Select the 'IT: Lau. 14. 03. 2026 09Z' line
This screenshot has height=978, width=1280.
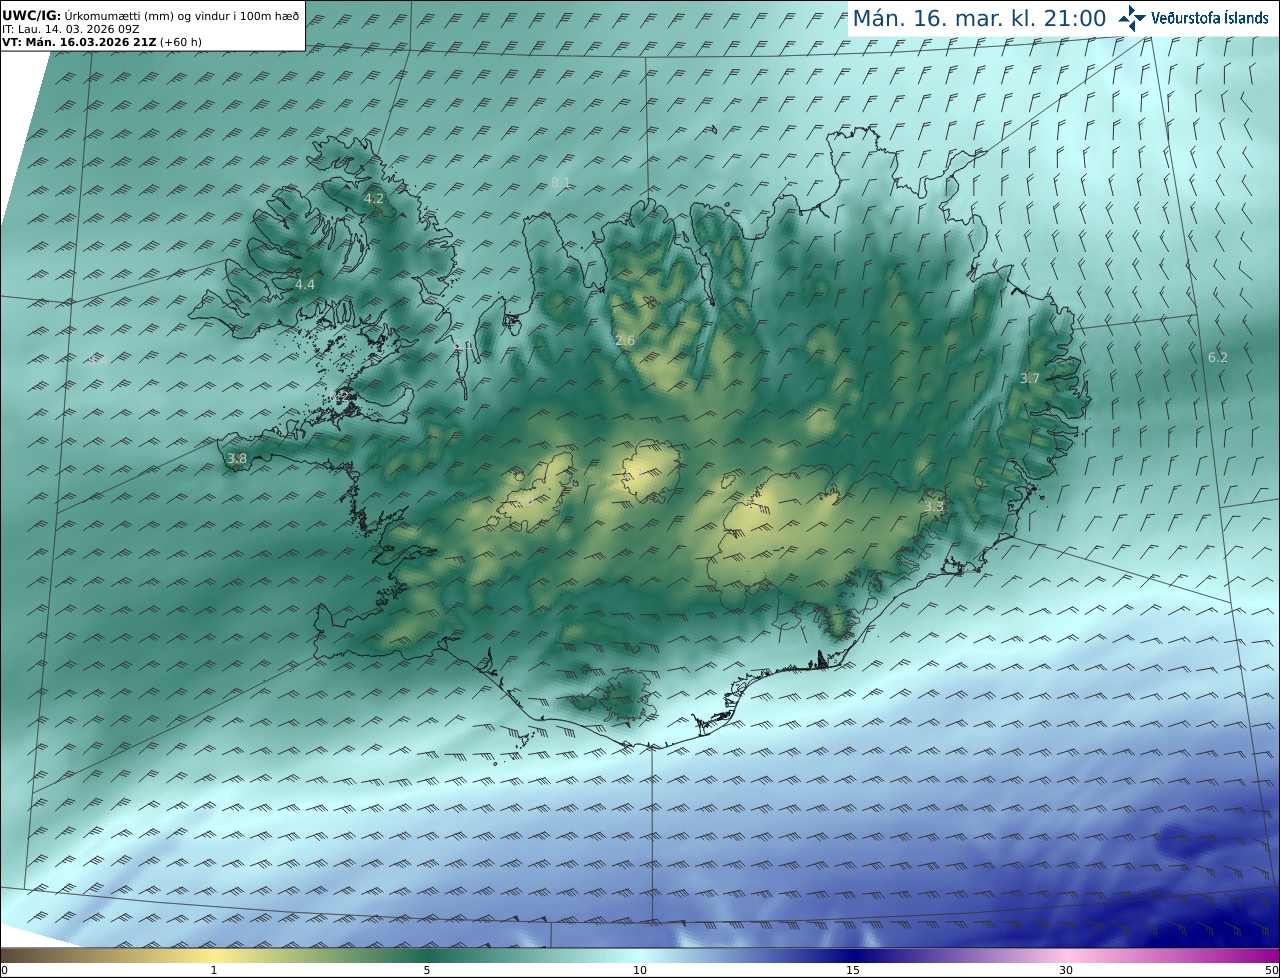click(x=71, y=29)
